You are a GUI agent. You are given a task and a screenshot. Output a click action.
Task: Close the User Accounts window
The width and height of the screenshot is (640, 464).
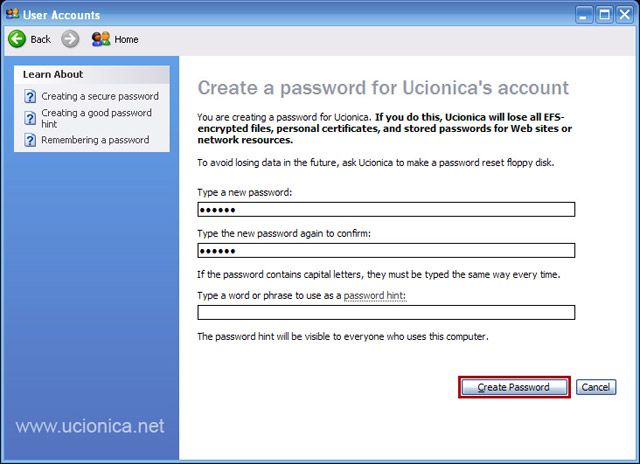(625, 14)
